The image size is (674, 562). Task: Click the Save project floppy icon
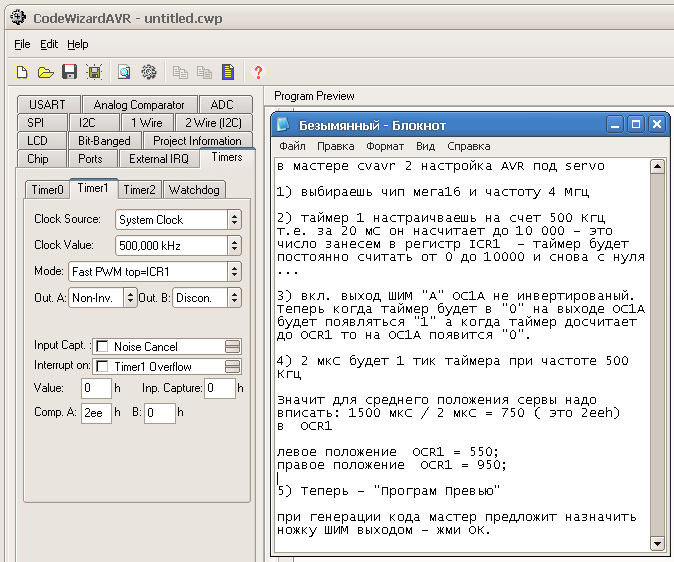pos(70,72)
